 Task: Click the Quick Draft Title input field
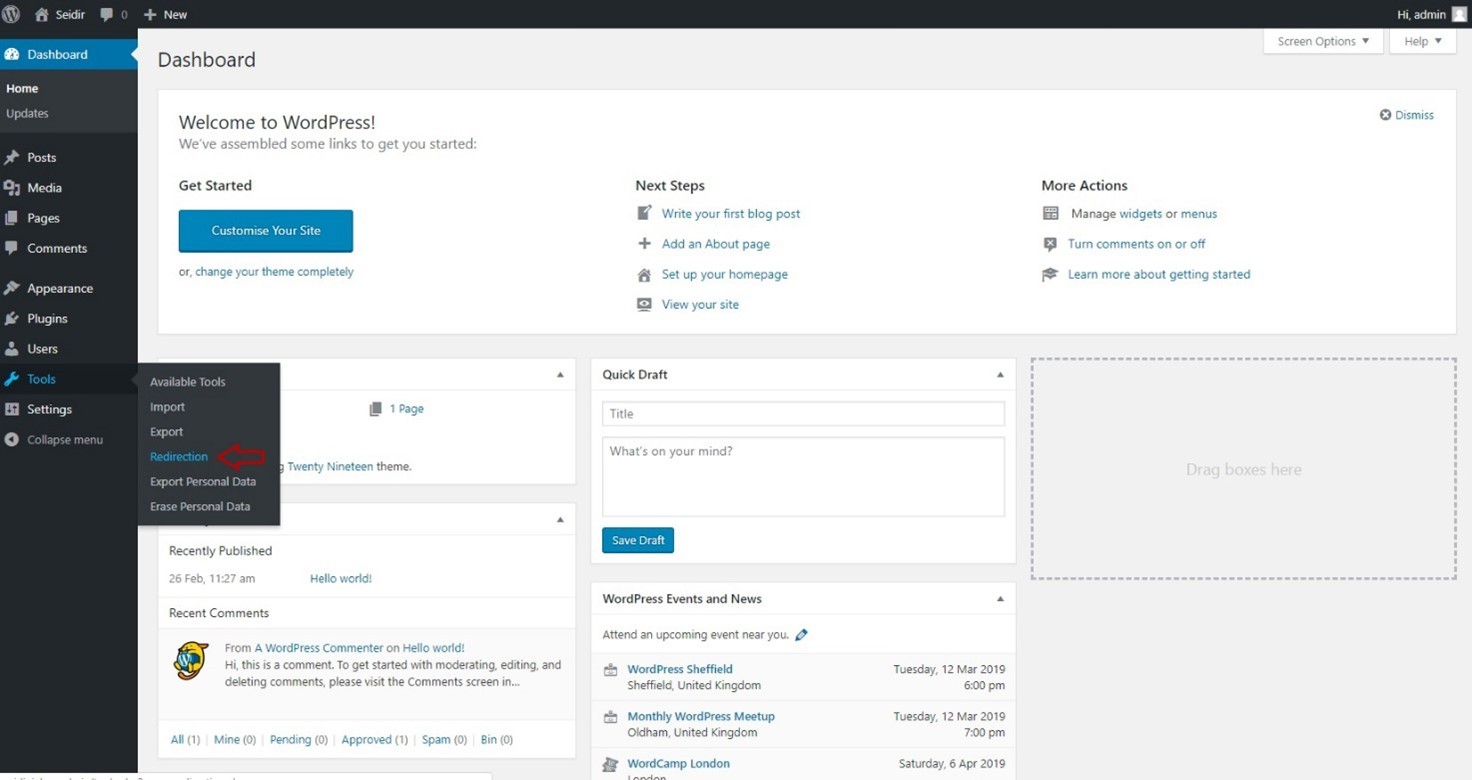(803, 414)
